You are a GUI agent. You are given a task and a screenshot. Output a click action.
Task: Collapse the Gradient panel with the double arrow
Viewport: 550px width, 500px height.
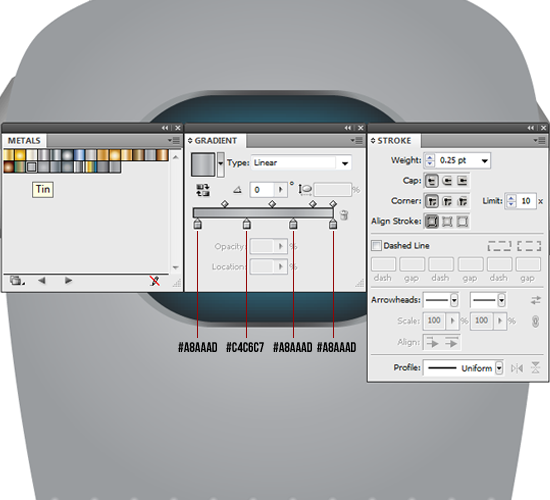348,128
